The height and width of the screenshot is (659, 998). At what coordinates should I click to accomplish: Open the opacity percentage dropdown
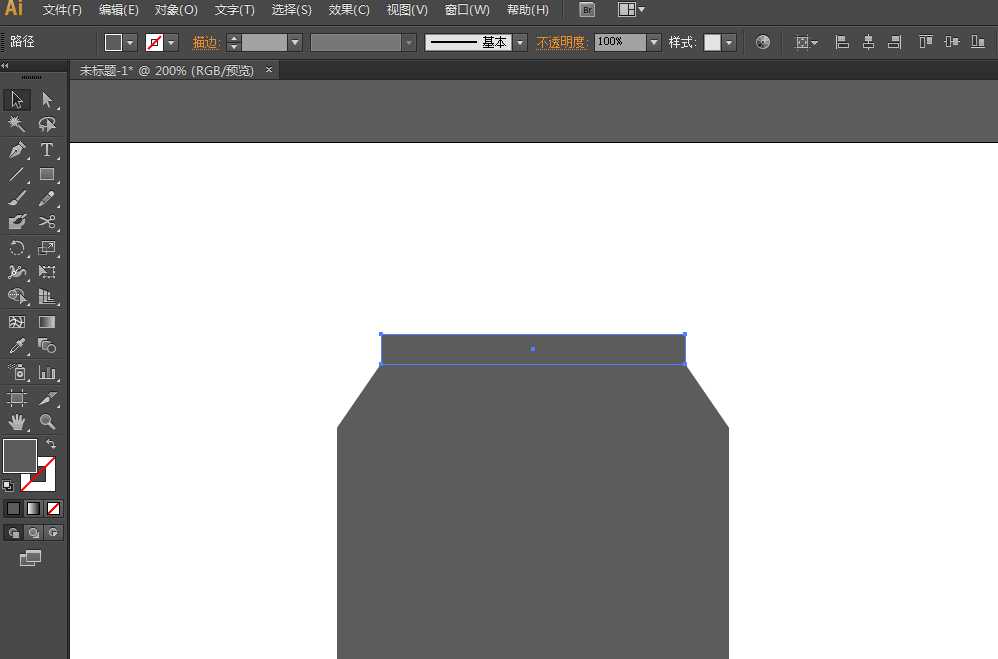pyautogui.click(x=654, y=42)
